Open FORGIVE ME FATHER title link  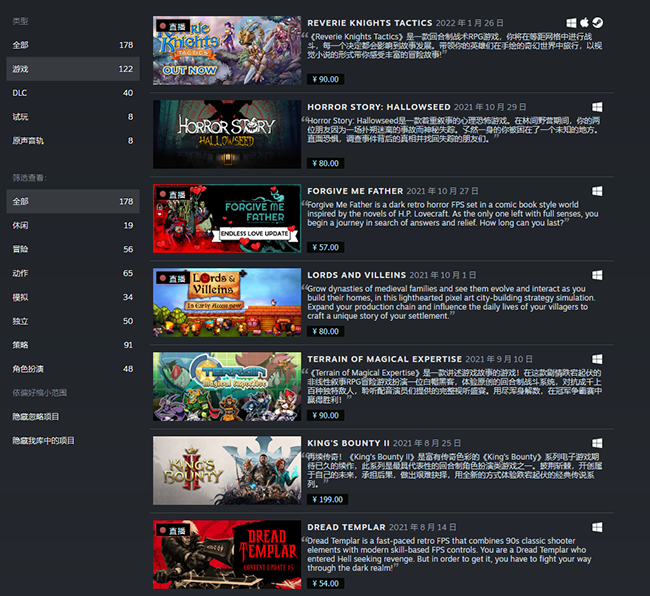pyautogui.click(x=355, y=191)
